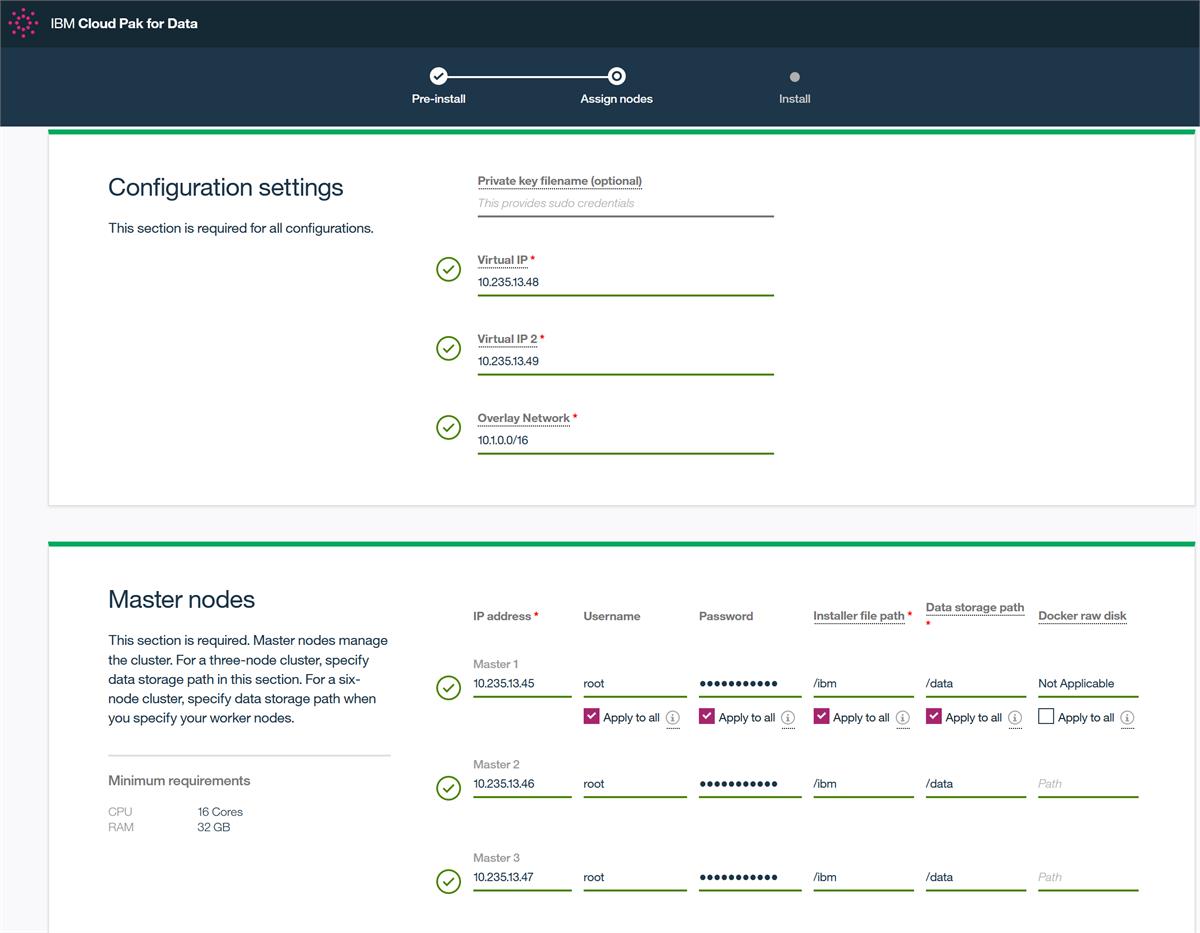
Task: Click the Installer file path column label
Action: [859, 616]
